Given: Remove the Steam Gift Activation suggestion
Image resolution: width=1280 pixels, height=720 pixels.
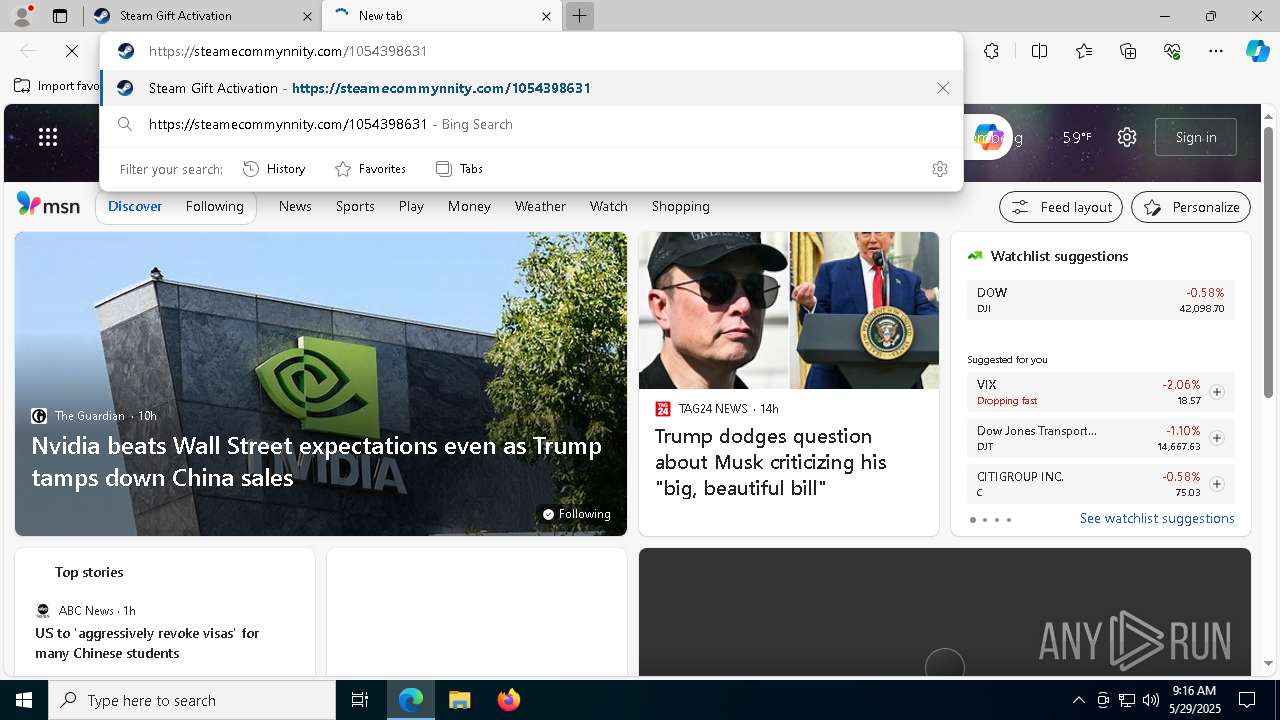Looking at the screenshot, I should tap(942, 88).
